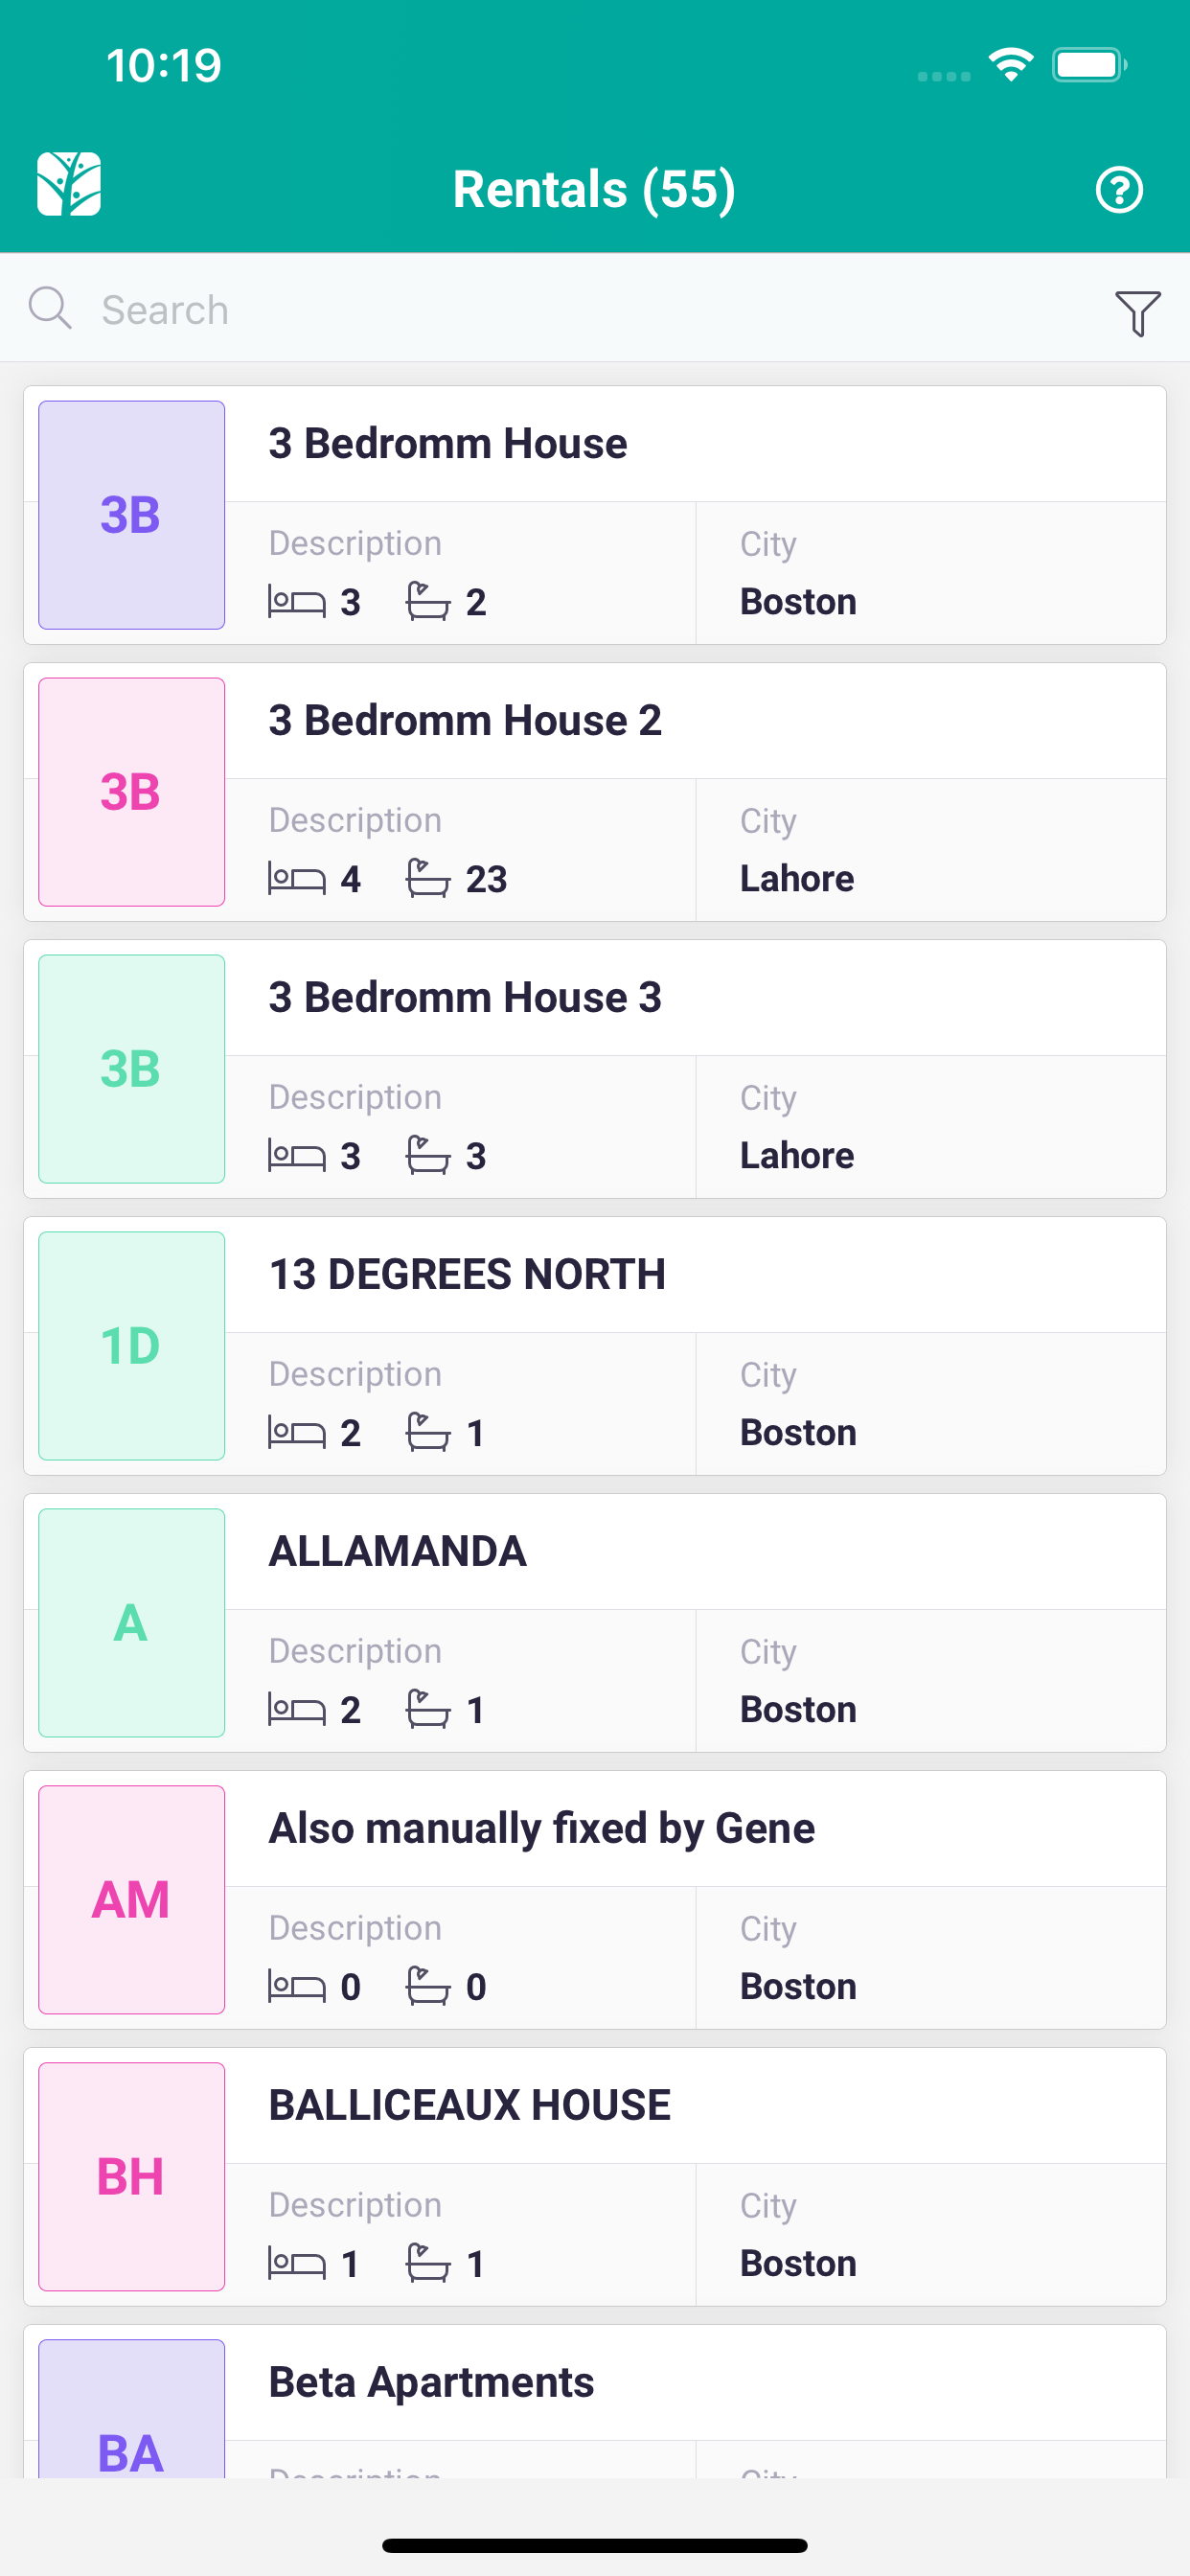Tap the bathtub icon on ALLAMANDA
Screen dimensions: 1190x2576
click(427, 1709)
